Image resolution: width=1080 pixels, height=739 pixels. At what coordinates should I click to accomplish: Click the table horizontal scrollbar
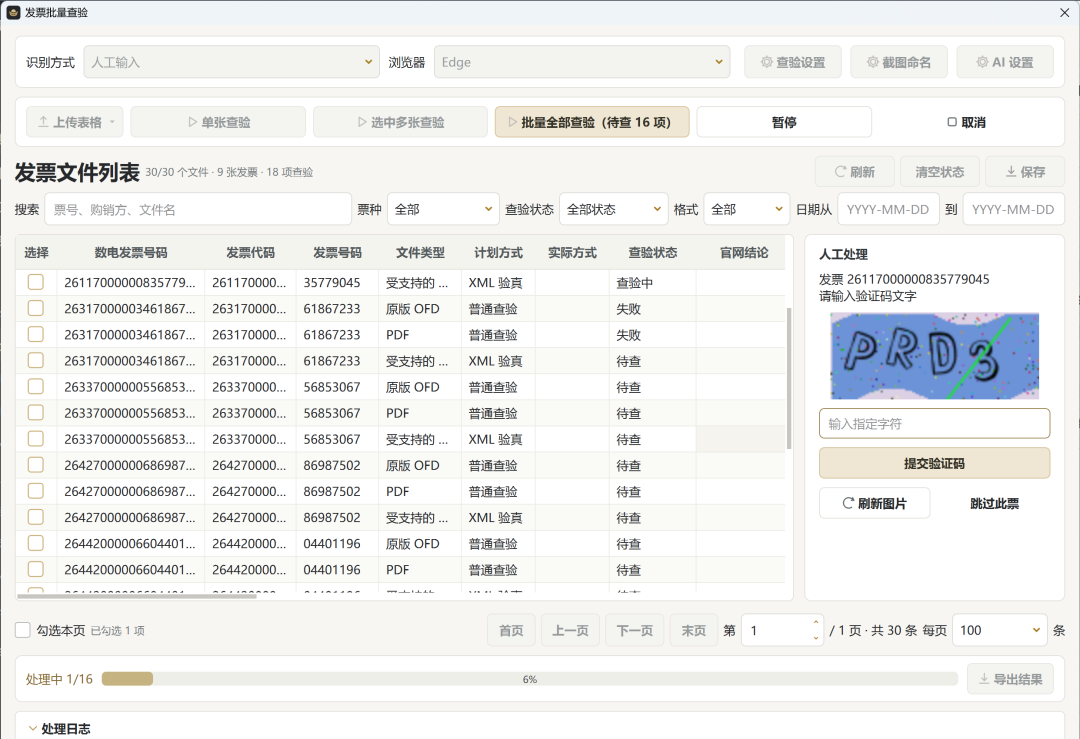(136, 596)
